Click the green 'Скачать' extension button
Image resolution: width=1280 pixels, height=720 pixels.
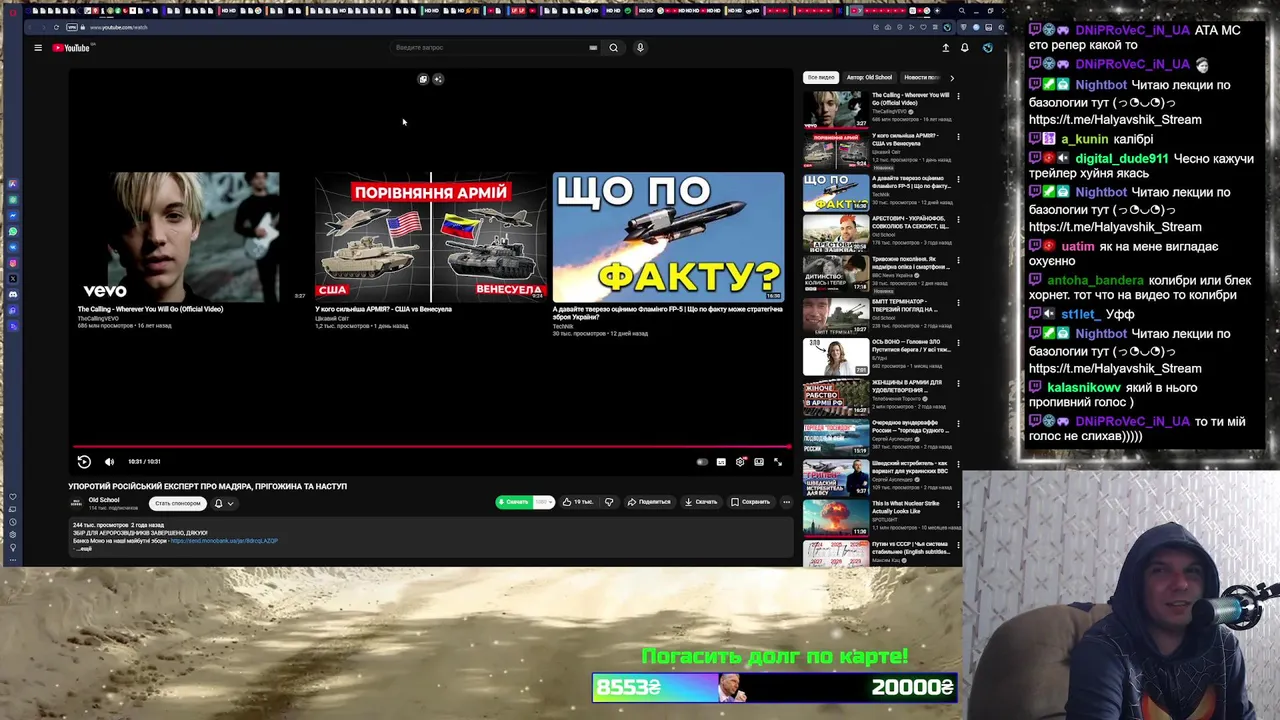tap(514, 502)
